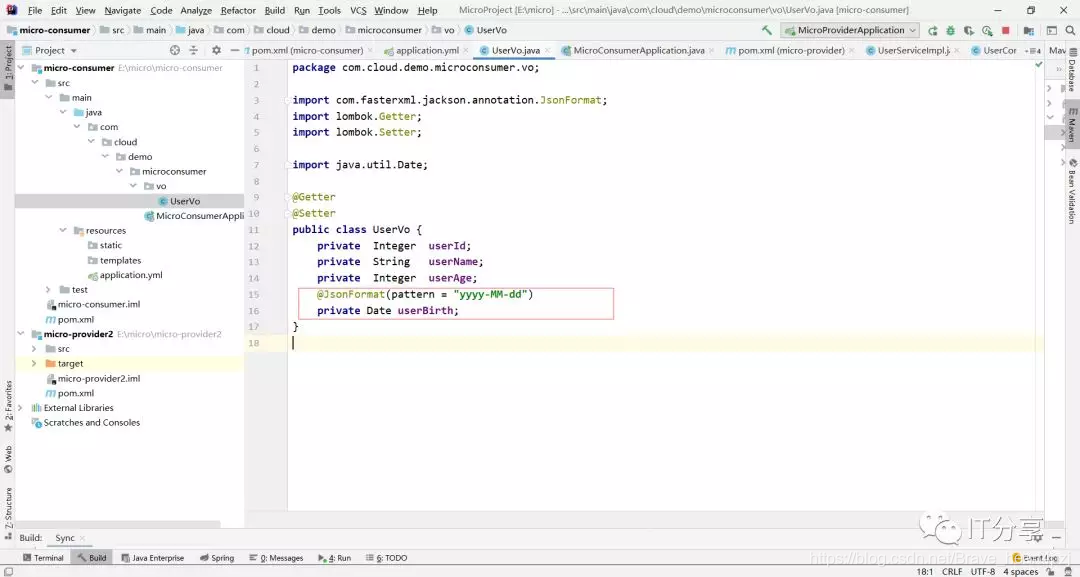The image size is (1080, 577).
Task: Open the Event Log
Action: (1035, 558)
